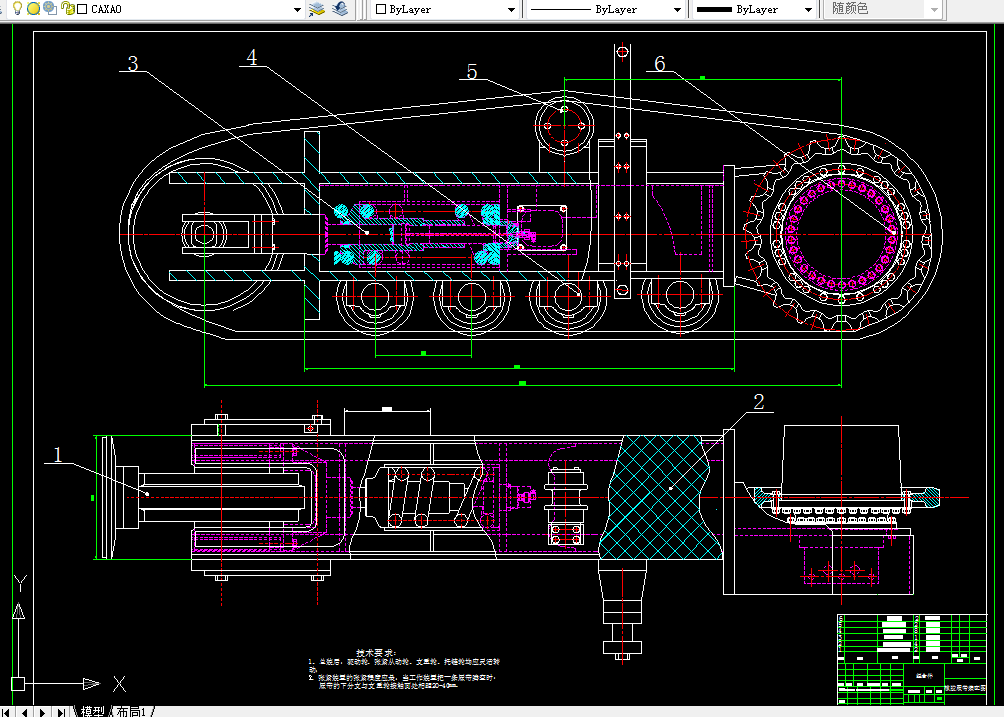Screen dimensions: 1004x717
Task: Toggle the layer on/off lightbulb for CAXA0
Action: 18,9
